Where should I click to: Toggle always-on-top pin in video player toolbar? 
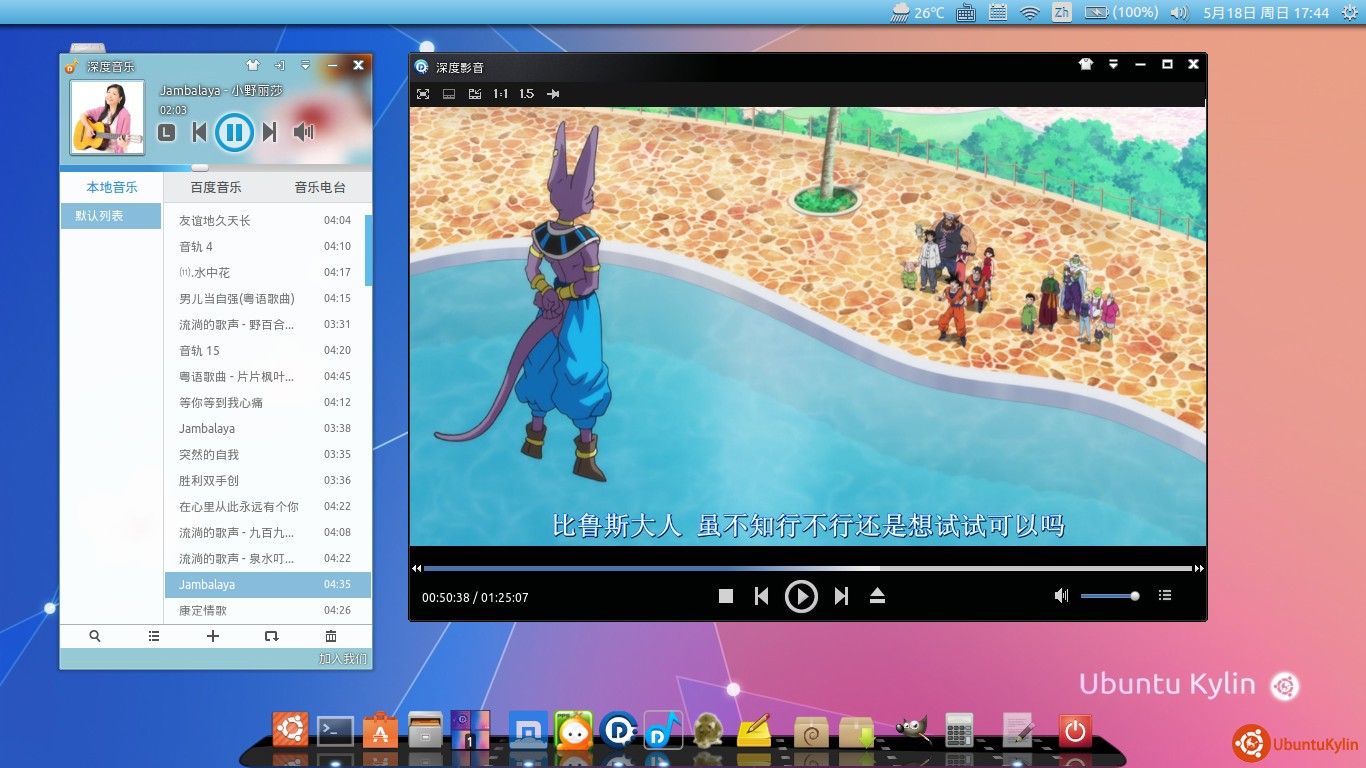(x=553, y=94)
